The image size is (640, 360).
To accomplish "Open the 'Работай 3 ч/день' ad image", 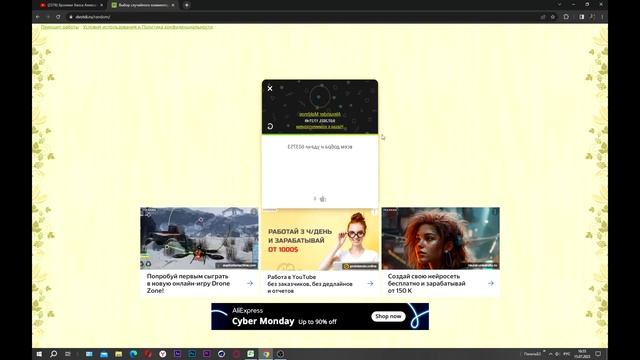I will click(320, 240).
